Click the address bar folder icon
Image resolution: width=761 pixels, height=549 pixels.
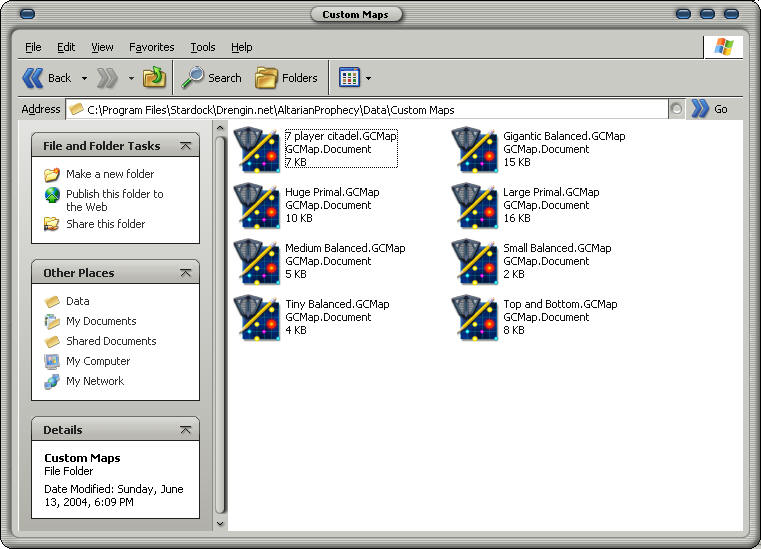point(76,109)
